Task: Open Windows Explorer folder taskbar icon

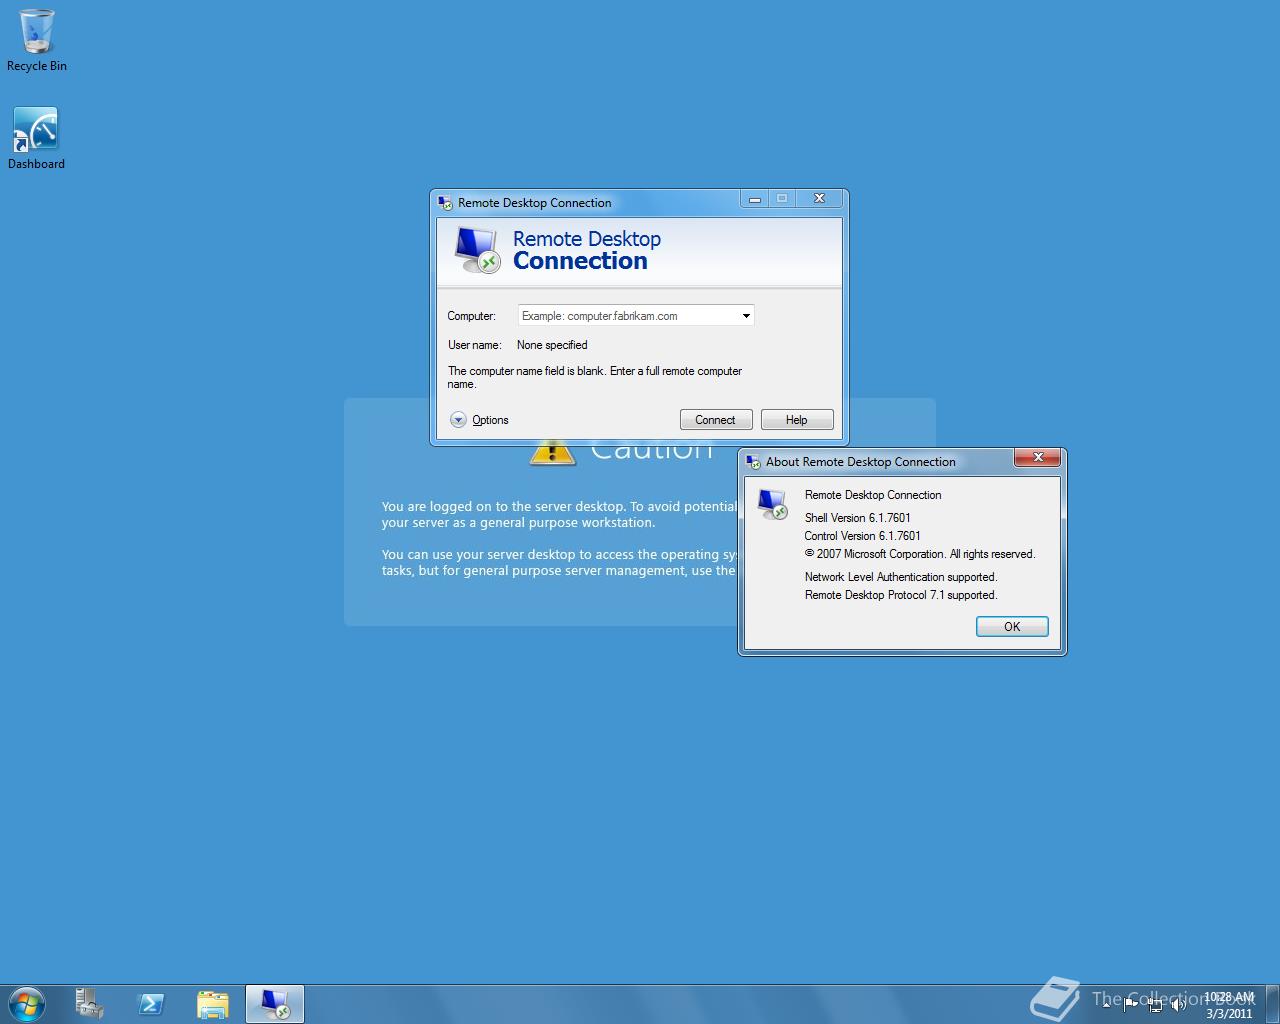Action: [x=213, y=1003]
